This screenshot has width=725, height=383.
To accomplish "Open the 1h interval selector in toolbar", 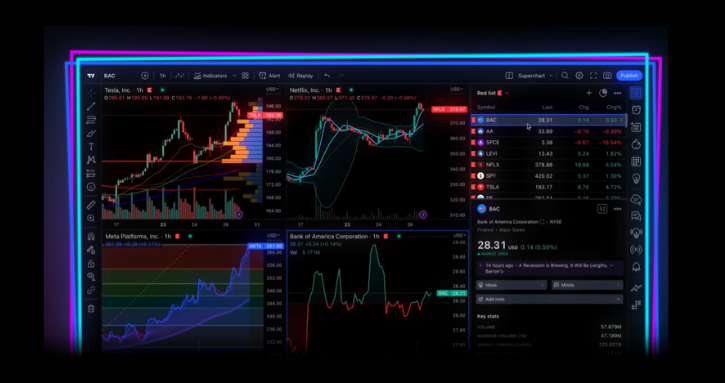I will [163, 76].
